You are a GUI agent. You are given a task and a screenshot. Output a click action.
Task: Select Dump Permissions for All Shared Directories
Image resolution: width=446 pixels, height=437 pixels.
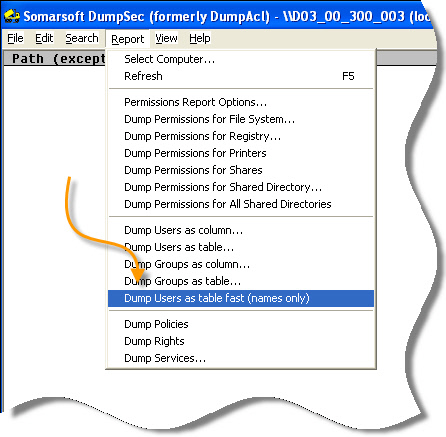click(x=241, y=204)
